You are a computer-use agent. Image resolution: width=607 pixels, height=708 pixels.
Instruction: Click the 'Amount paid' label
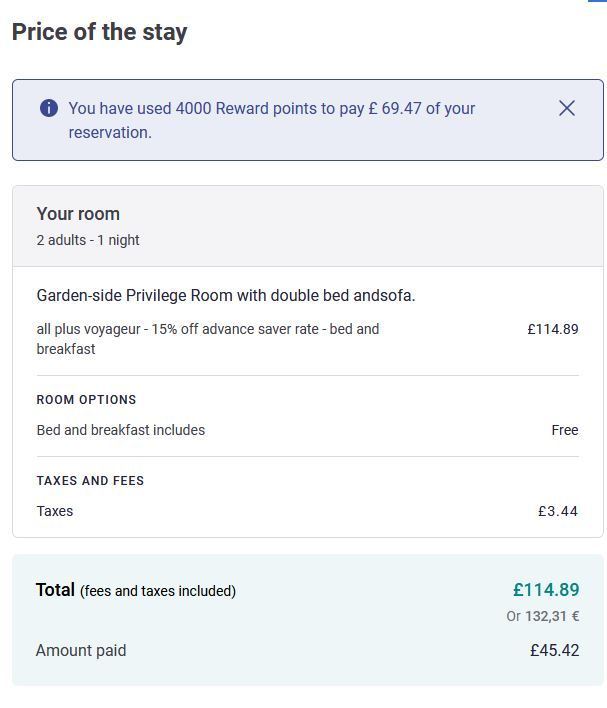coord(81,651)
